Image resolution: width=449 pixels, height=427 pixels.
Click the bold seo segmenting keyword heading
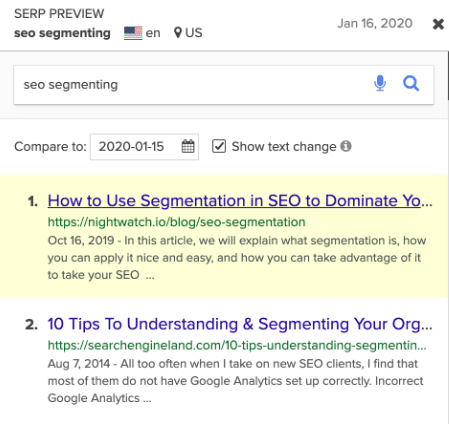tap(62, 33)
